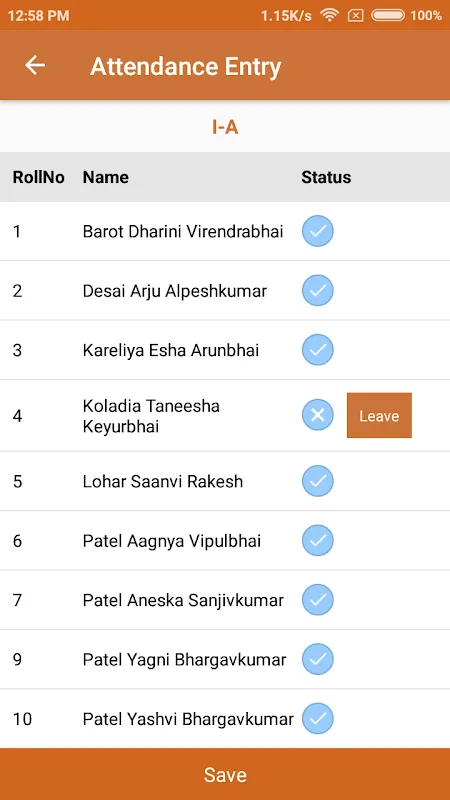Click the Name column header

pos(106,177)
